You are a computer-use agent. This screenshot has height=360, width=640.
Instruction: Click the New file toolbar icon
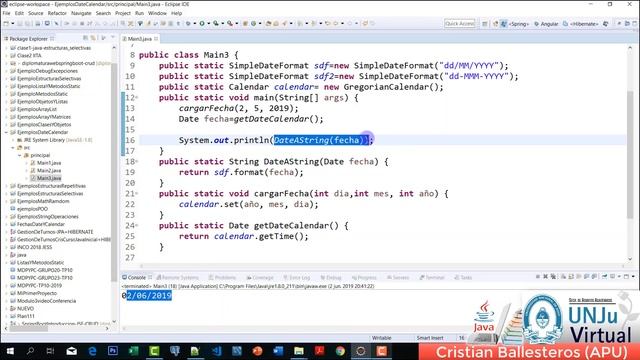[6, 24]
